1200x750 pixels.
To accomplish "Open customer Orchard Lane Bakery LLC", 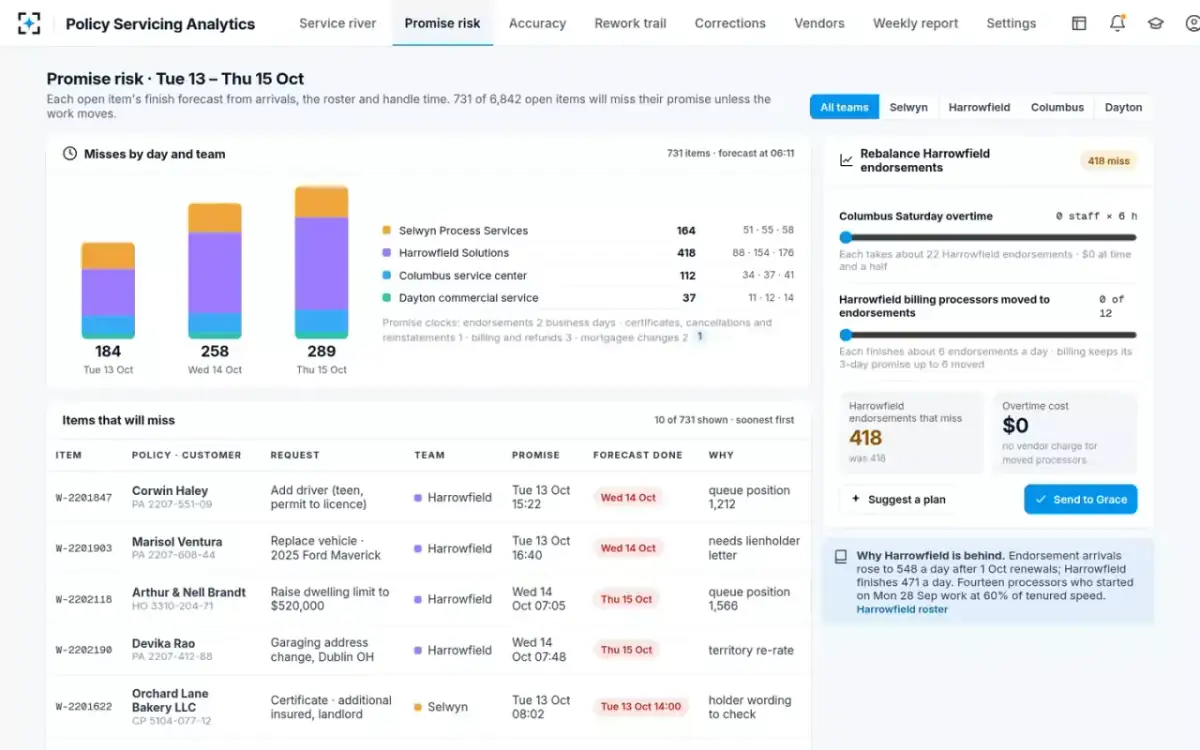I will pos(170,700).
